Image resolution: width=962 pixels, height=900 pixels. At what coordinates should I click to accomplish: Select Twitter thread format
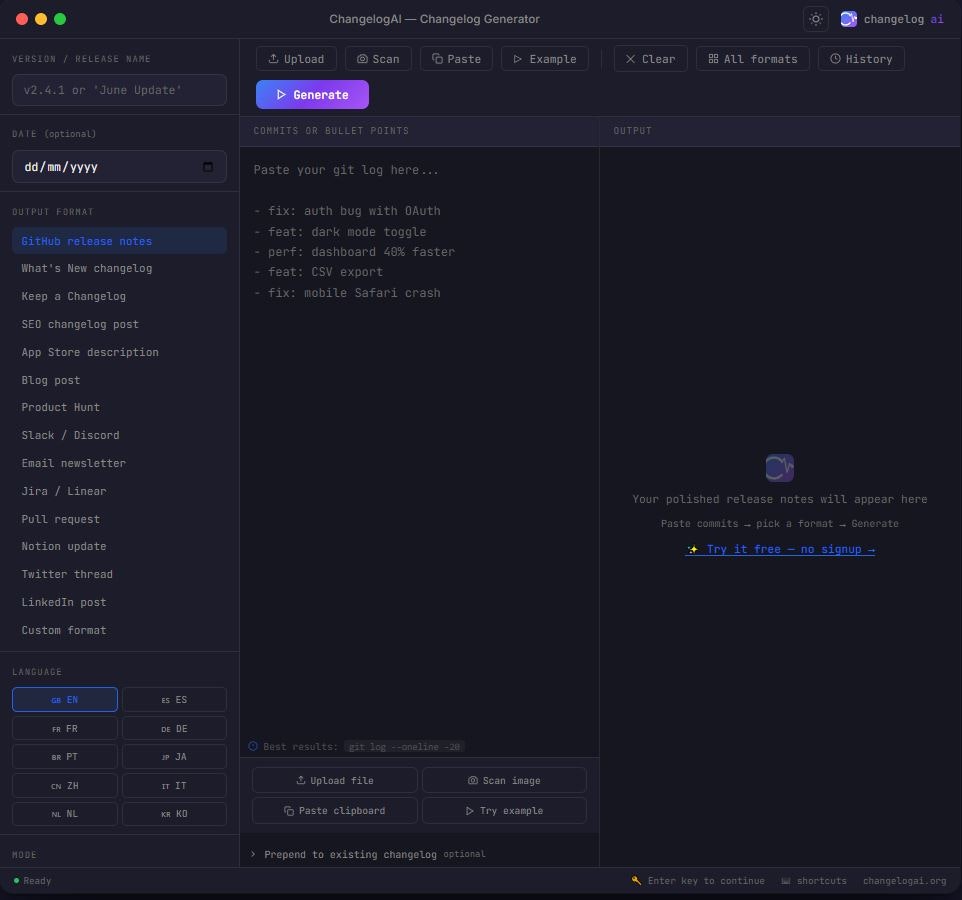(119, 574)
